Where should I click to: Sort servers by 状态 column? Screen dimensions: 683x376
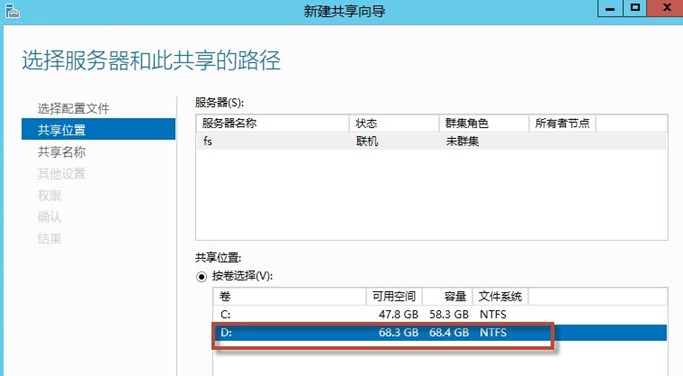pos(394,123)
